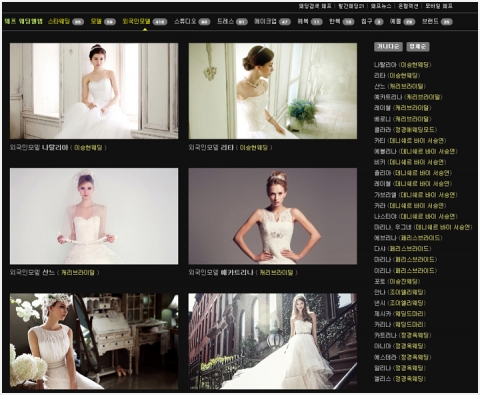Select 리타 (이승현웨딩) in the model list

coord(397,75)
